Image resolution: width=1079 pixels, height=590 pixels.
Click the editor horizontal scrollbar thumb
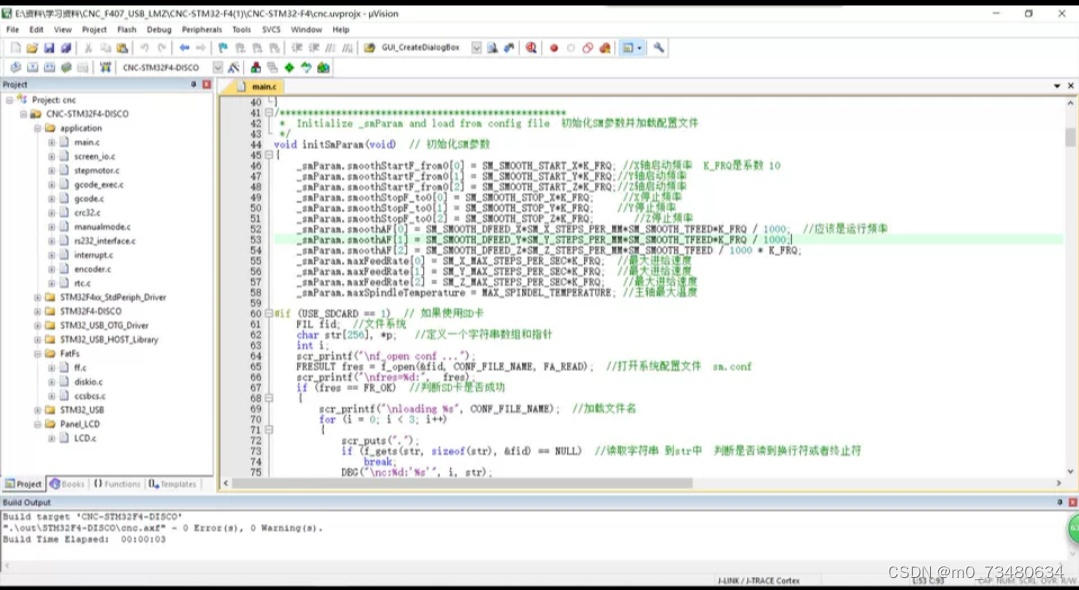coord(462,484)
